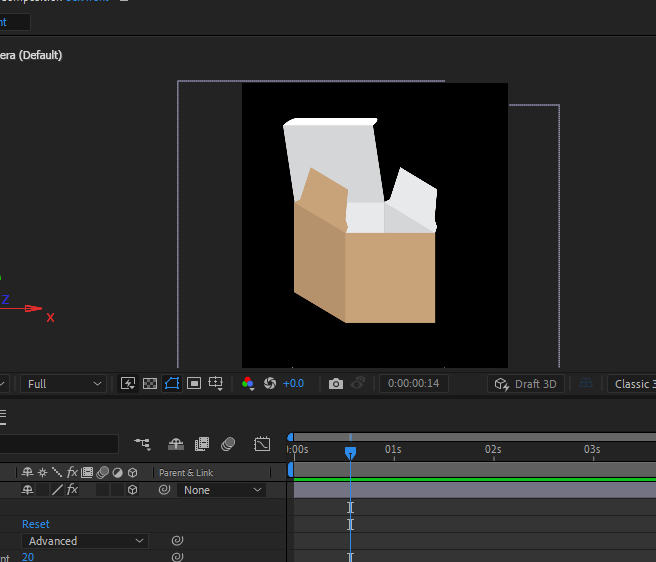Toggle the 3D ground plane icon
Viewport: 656px width, 562px height.
click(586, 383)
